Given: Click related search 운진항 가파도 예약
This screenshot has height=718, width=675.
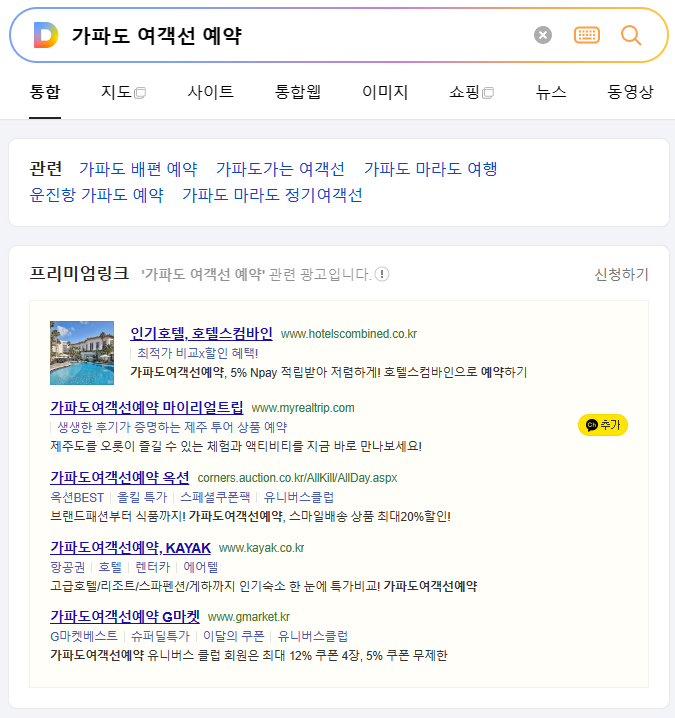Looking at the screenshot, I should tap(97, 195).
